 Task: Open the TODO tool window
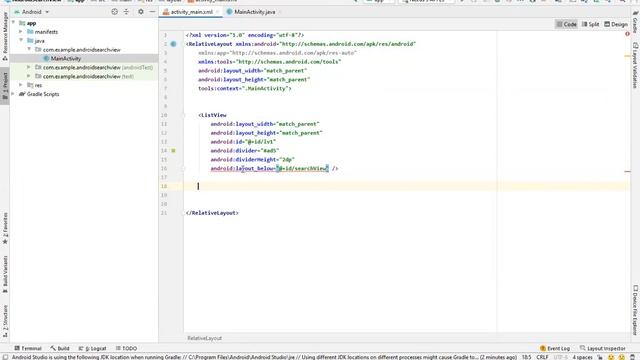[x=127, y=349]
